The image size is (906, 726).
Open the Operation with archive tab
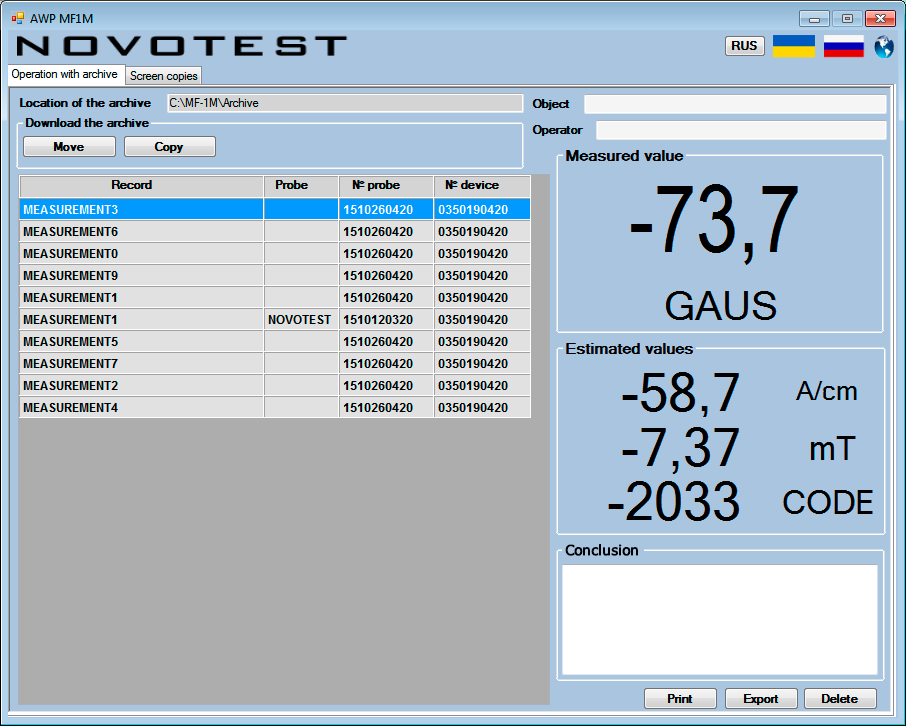(65, 75)
